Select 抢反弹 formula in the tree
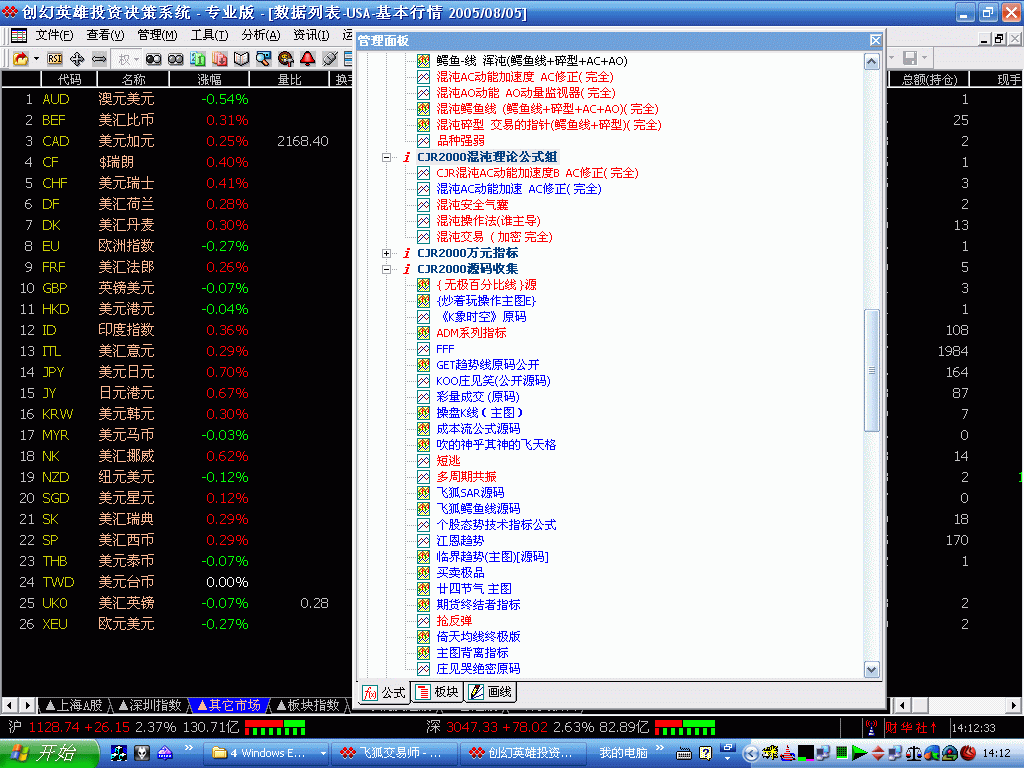The image size is (1024, 768). point(454,621)
